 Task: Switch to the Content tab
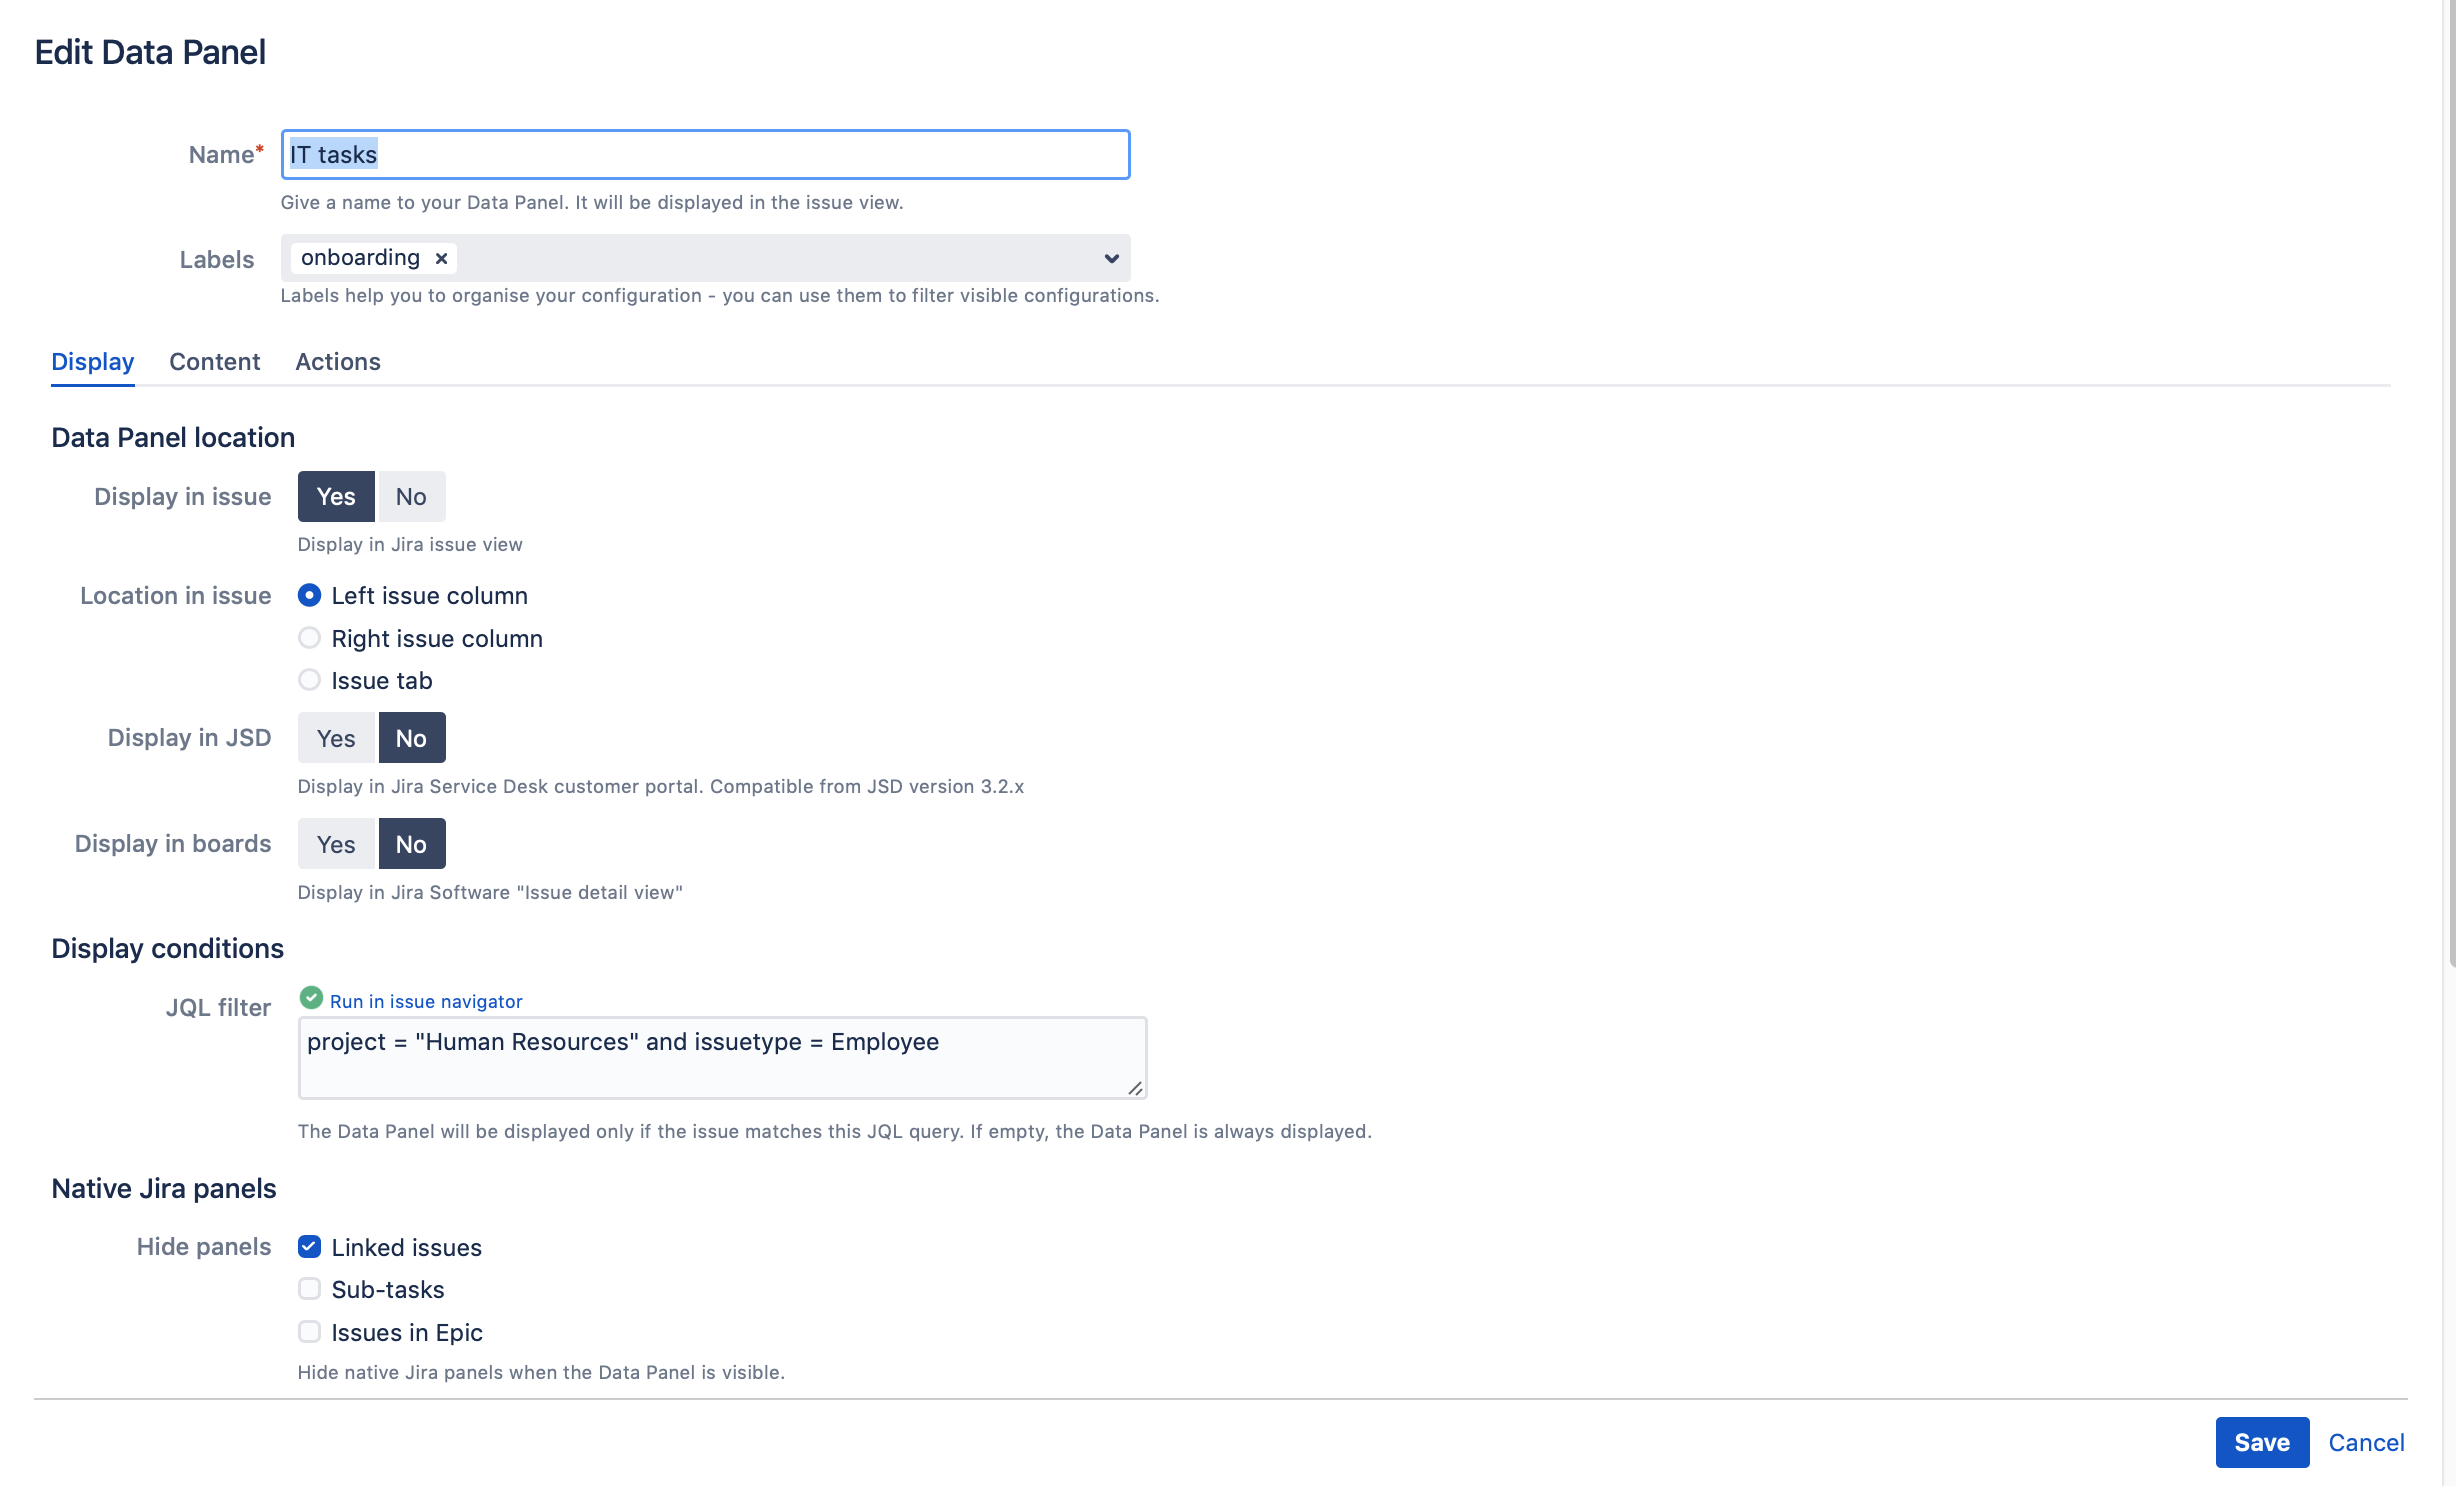point(214,362)
